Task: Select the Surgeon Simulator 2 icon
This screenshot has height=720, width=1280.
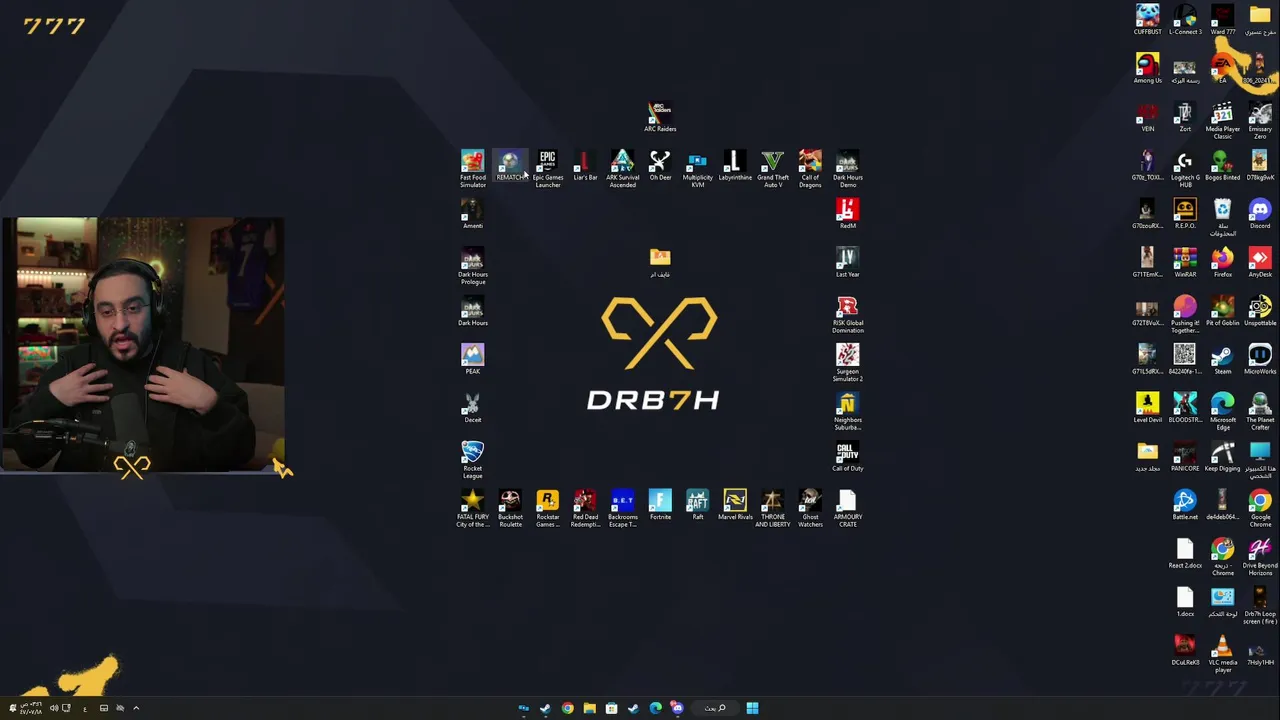Action: tap(848, 363)
